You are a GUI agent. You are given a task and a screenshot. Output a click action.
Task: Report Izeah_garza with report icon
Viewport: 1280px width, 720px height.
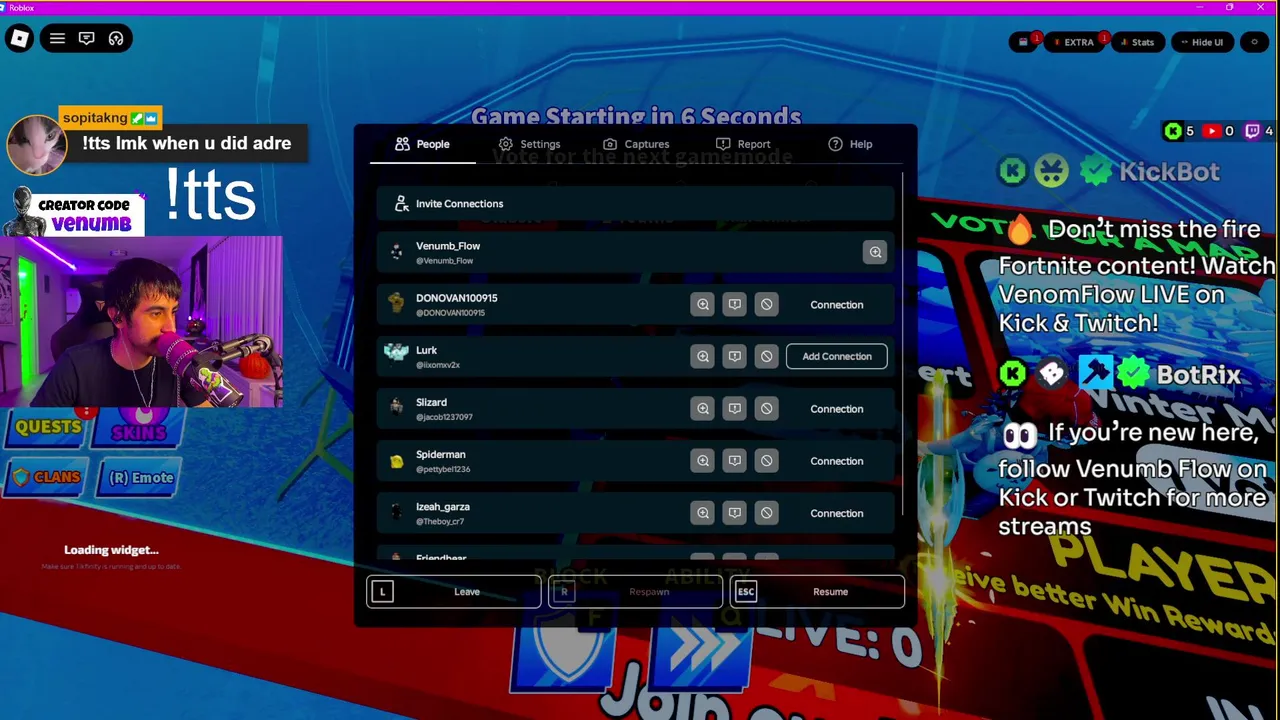735,512
